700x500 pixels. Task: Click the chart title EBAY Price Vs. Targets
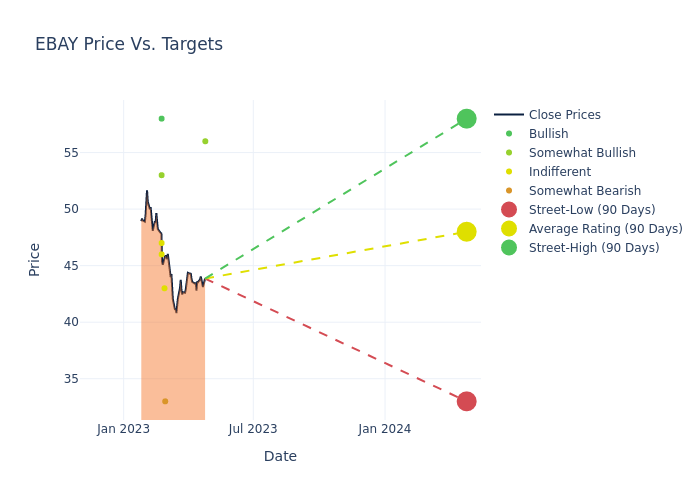[129, 45]
